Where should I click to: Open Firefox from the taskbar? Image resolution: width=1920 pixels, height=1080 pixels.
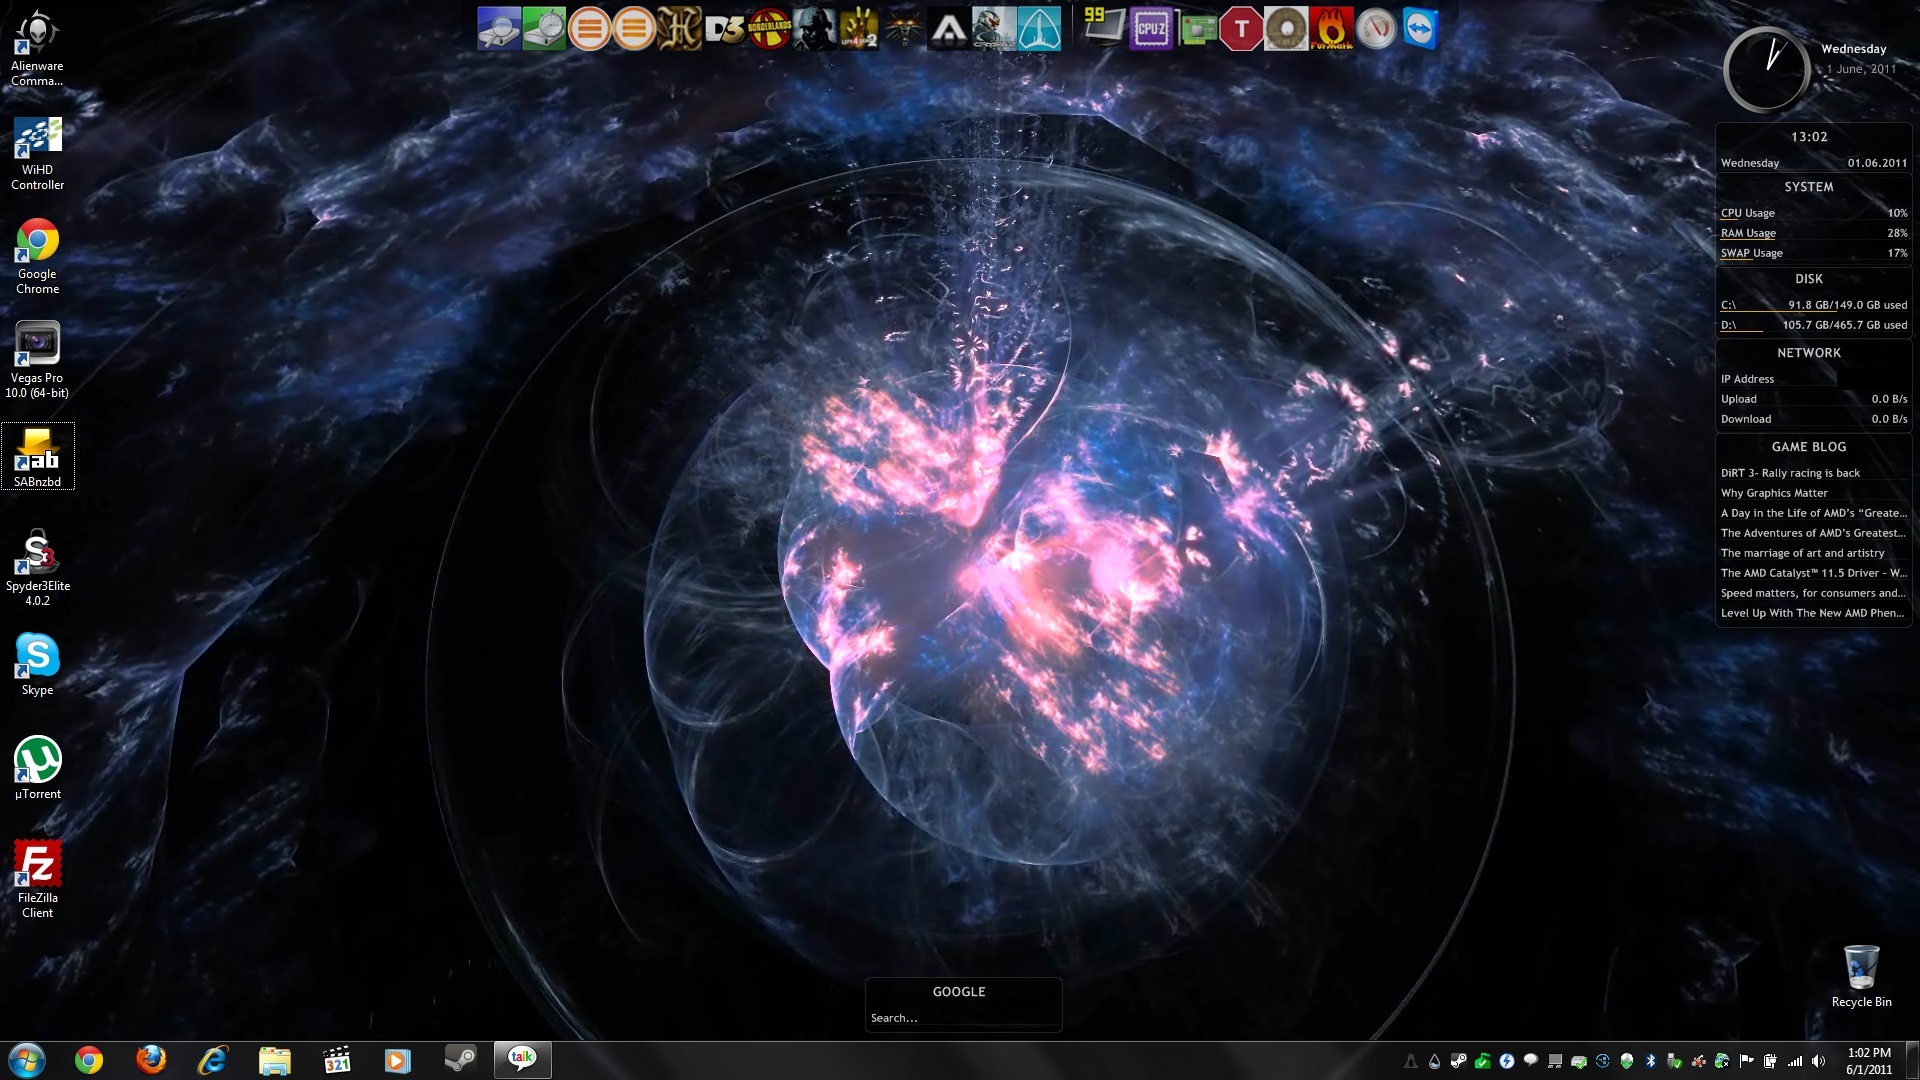[151, 1059]
